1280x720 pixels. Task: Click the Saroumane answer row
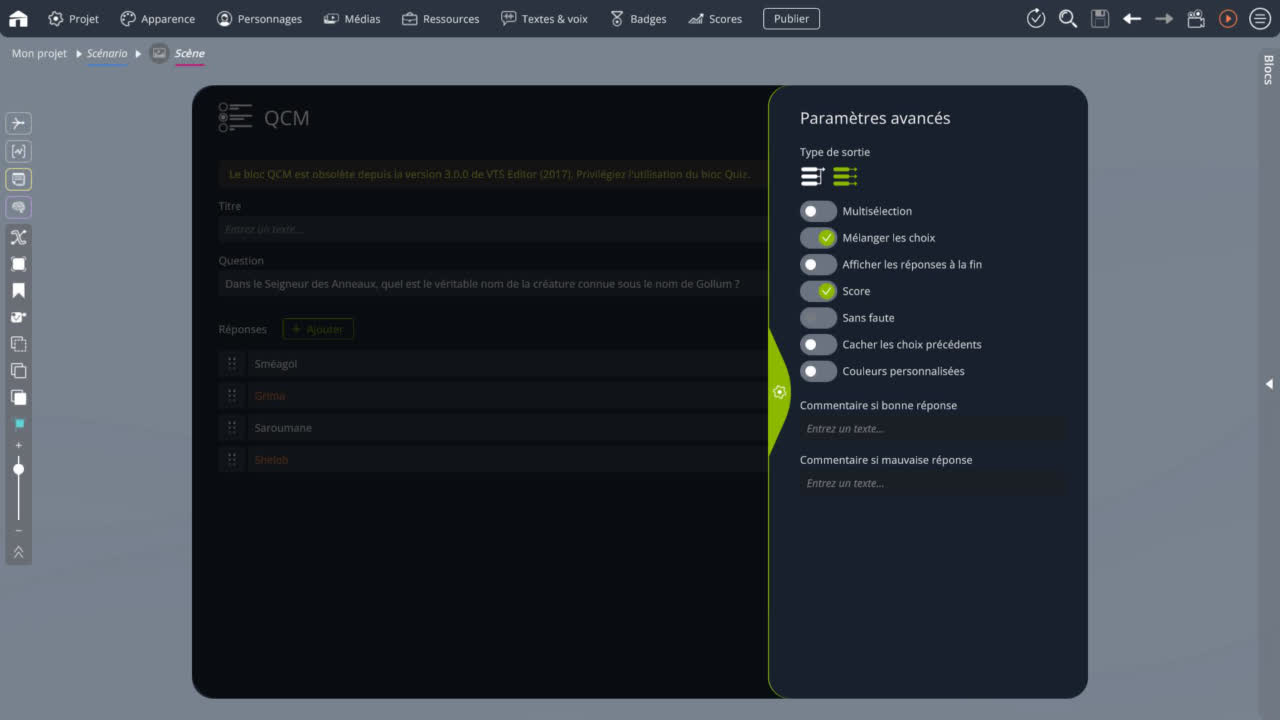[507, 428]
